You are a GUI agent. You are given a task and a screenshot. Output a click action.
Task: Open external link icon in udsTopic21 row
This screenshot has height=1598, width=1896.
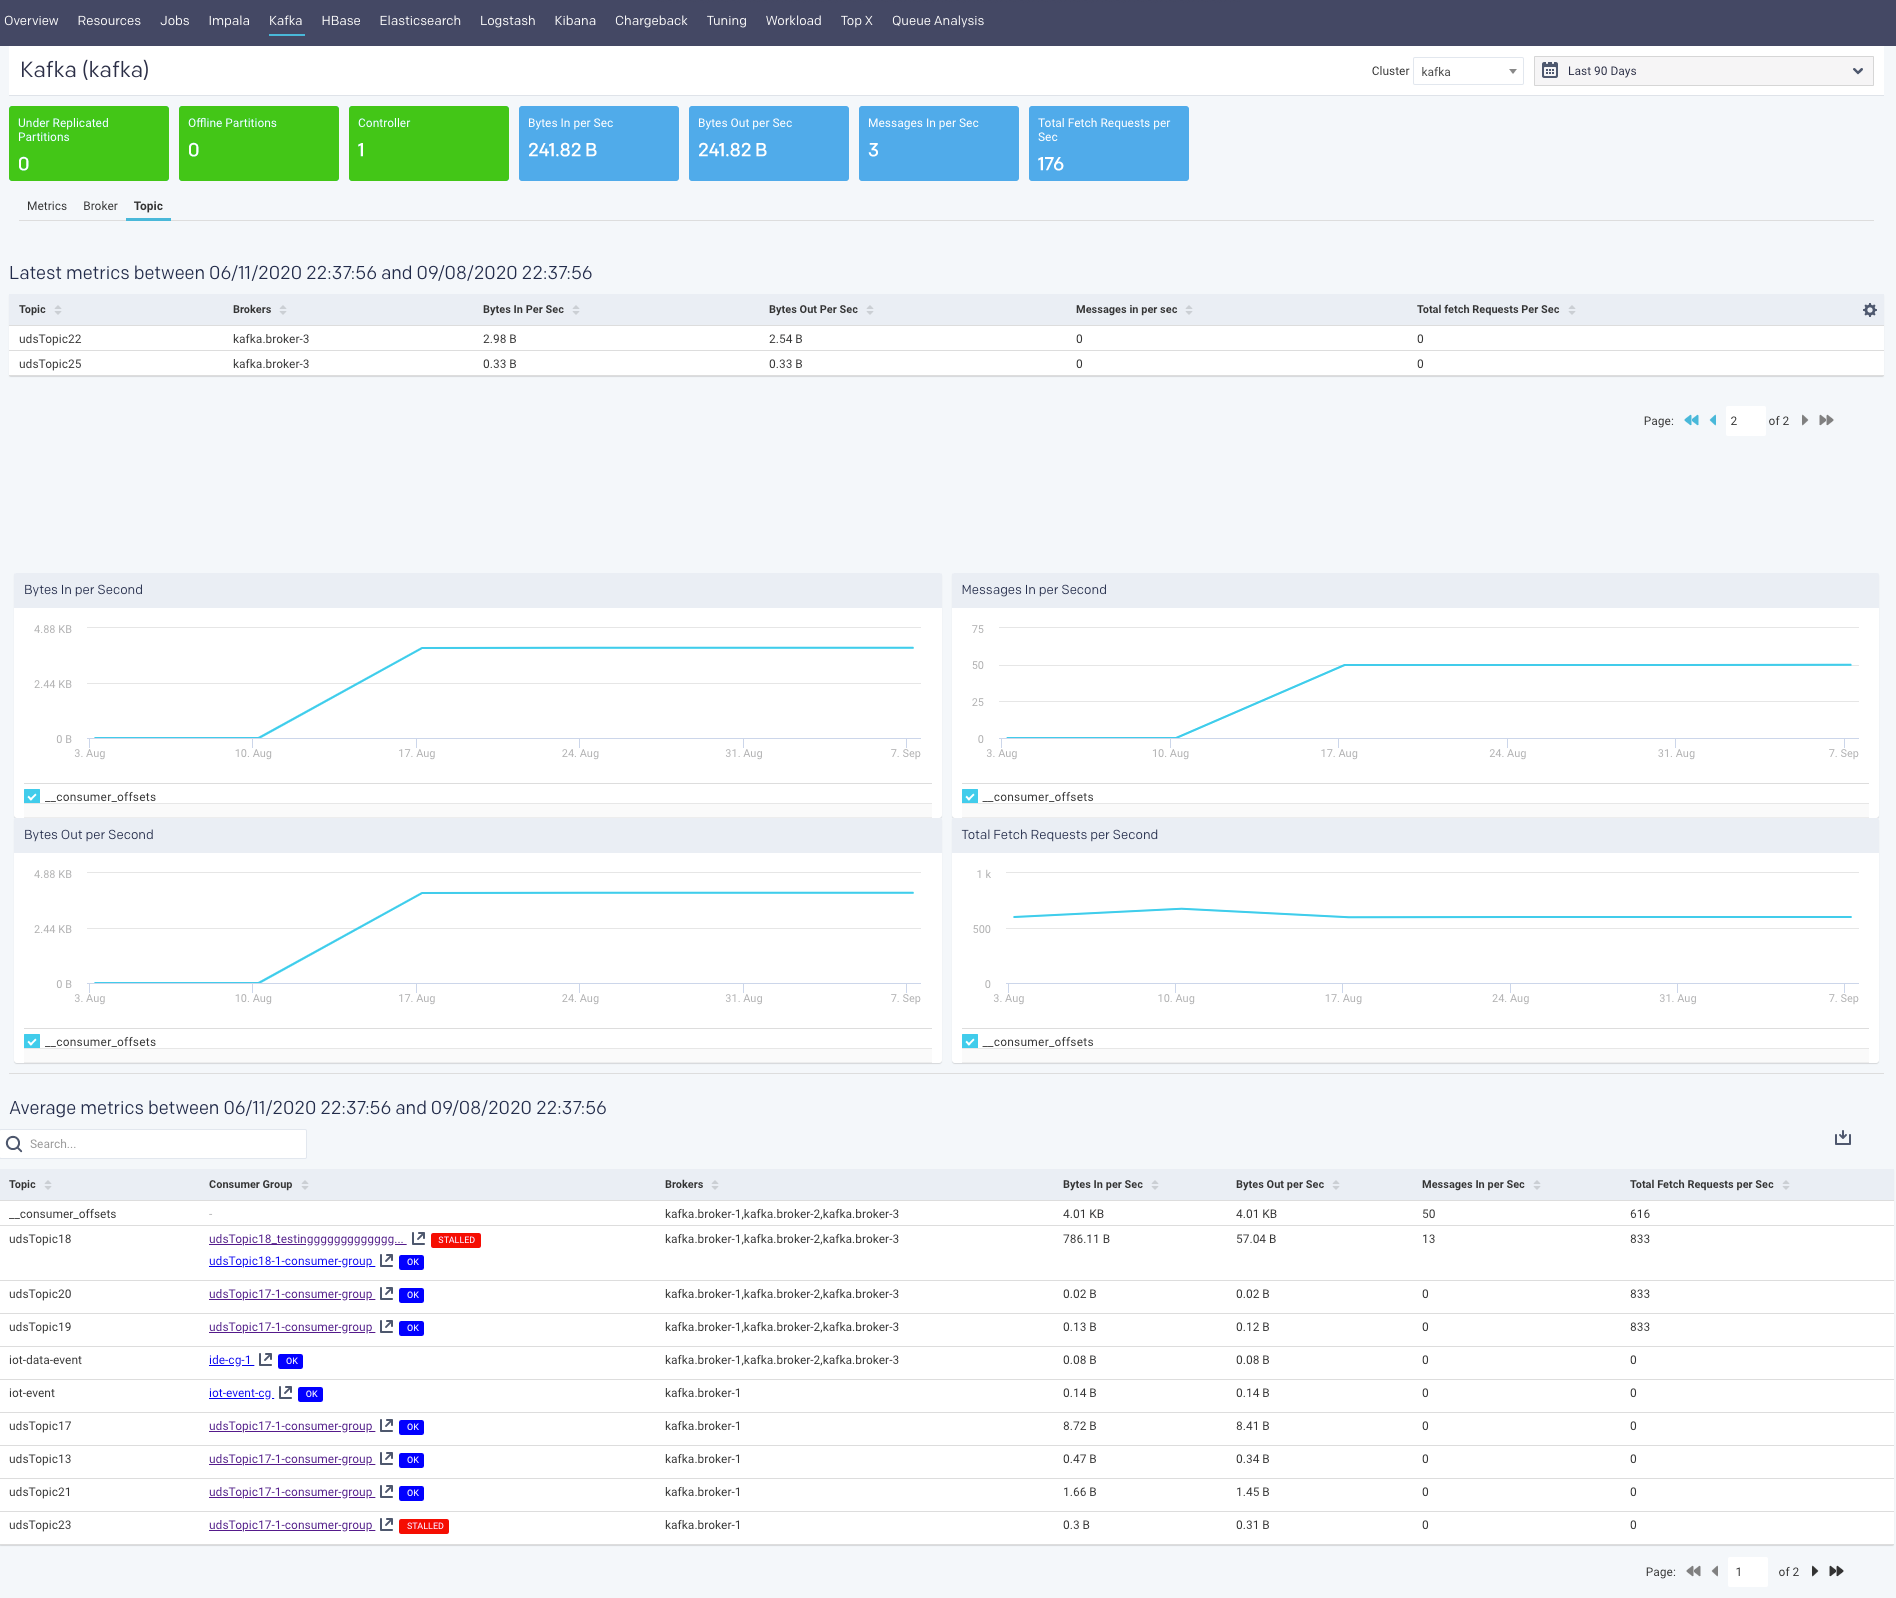[387, 1491]
